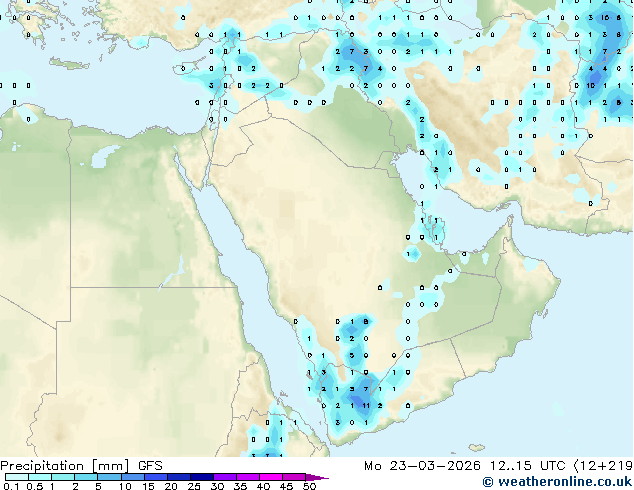Click the 'Precipitation [mm] GFS' title
The height and width of the screenshot is (490, 634).
click(x=81, y=466)
